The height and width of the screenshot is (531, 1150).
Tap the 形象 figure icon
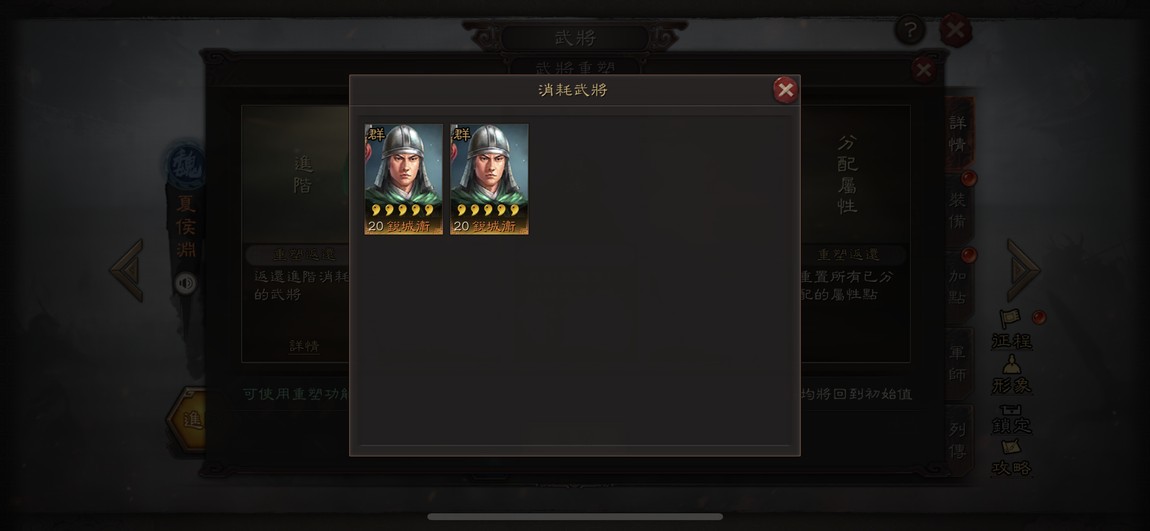1011,374
